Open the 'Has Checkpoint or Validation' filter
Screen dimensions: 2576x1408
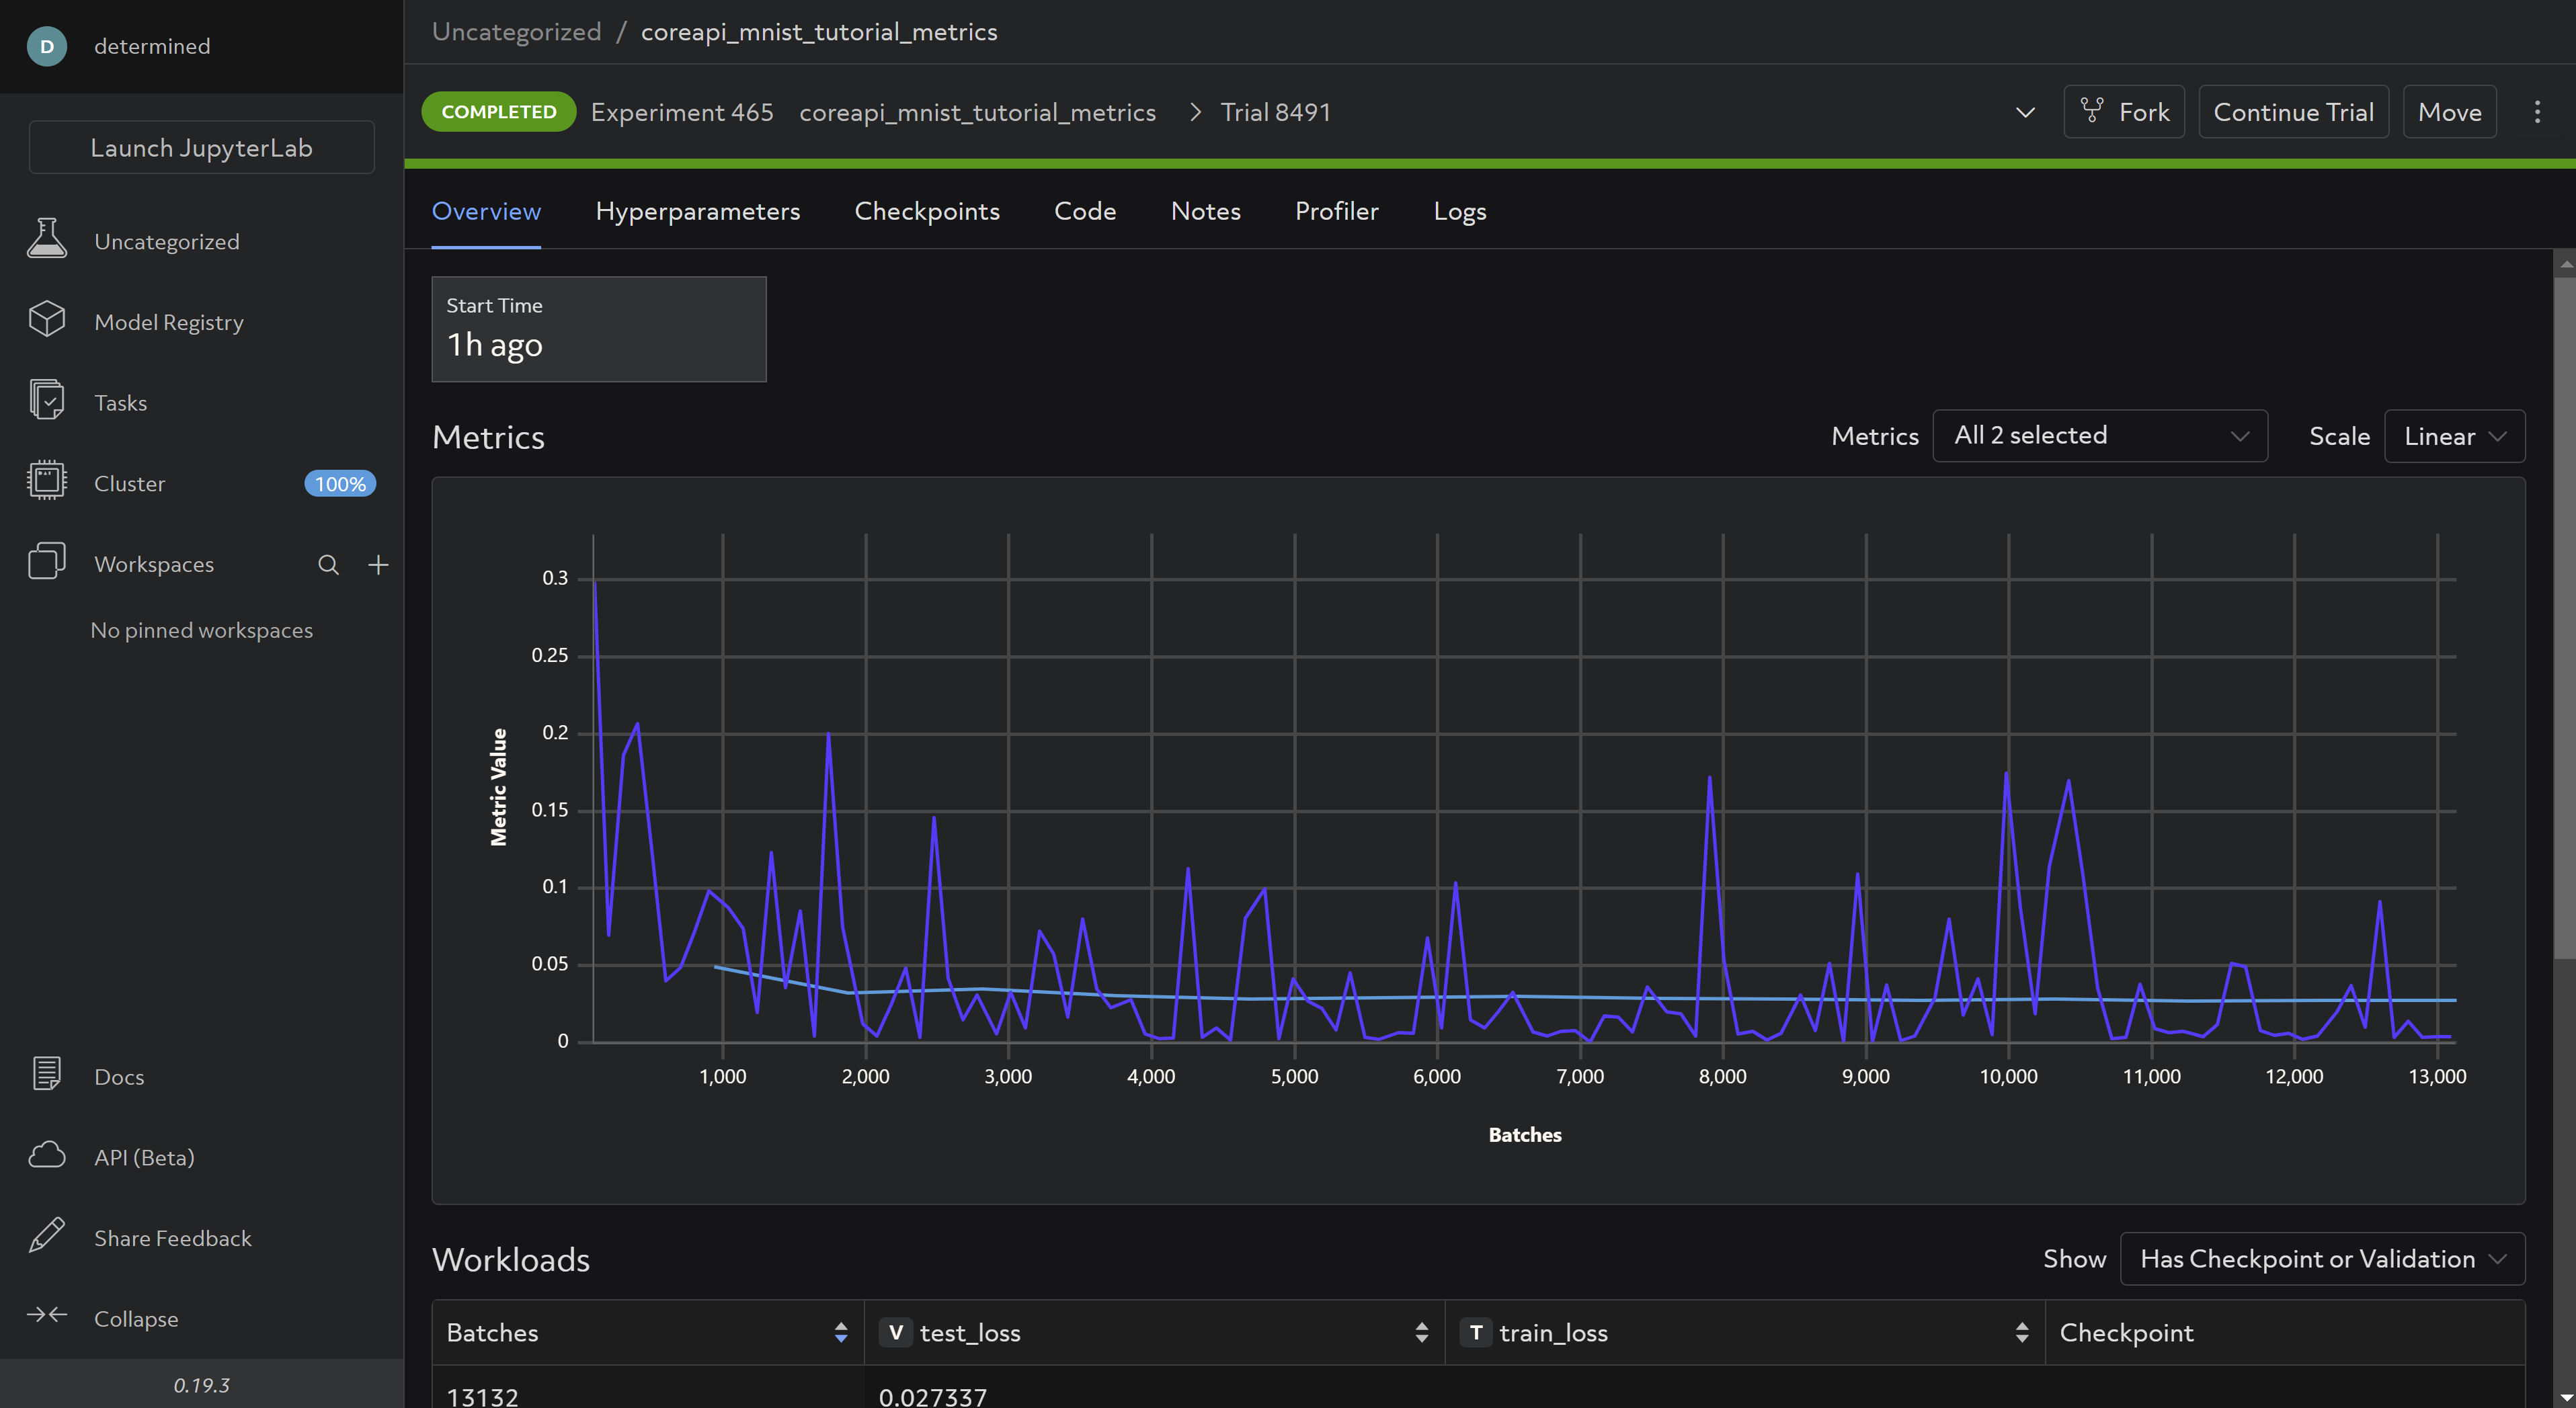pyautogui.click(x=2322, y=1259)
